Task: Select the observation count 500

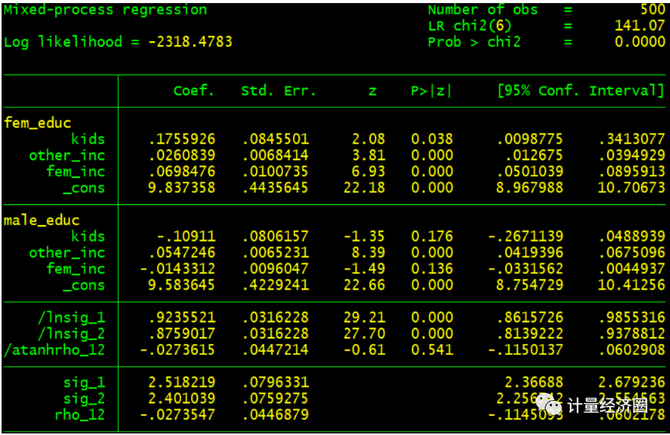Action: tap(652, 9)
